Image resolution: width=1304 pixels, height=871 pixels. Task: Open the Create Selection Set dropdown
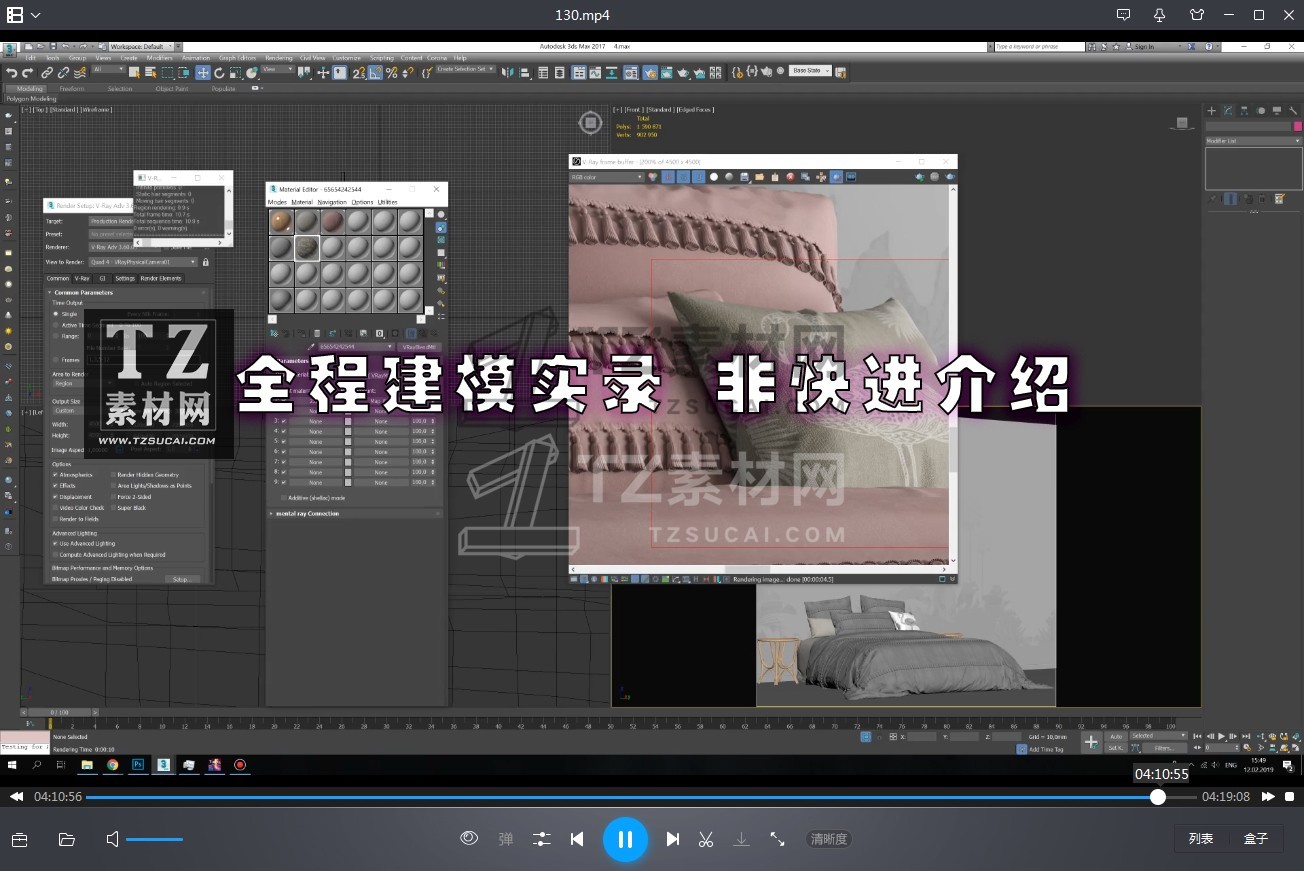click(465, 69)
